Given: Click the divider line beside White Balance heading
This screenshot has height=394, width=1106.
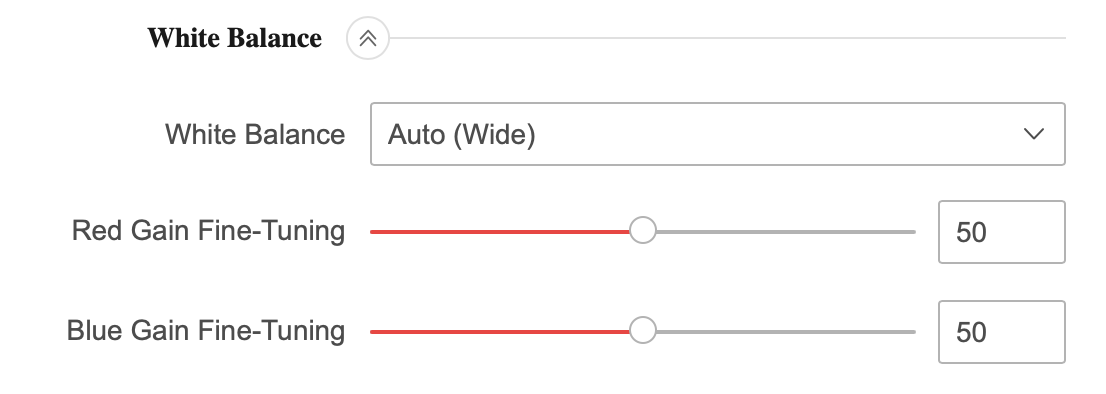Looking at the screenshot, I should click(x=727, y=38).
